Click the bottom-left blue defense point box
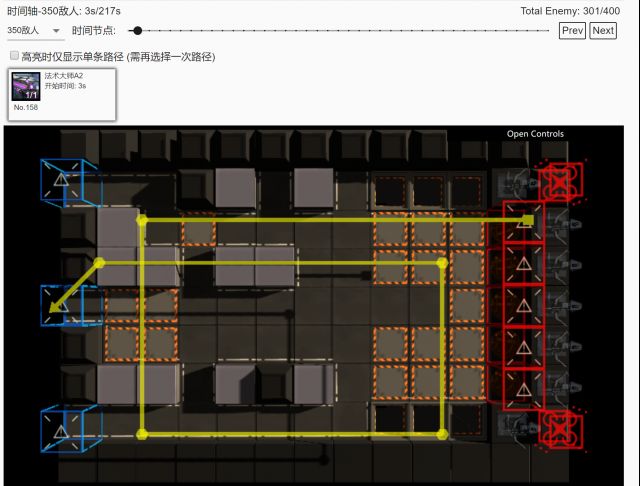Image resolution: width=640 pixels, height=486 pixels. coord(61,430)
